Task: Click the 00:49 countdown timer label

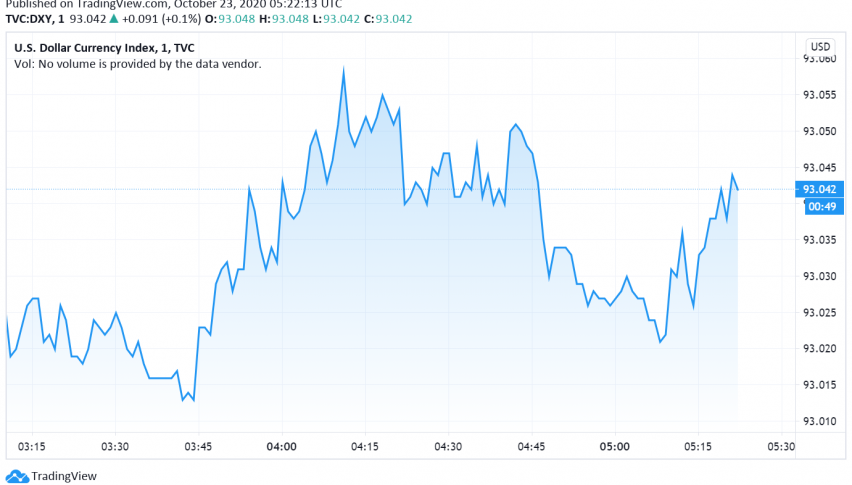Action: pos(823,206)
